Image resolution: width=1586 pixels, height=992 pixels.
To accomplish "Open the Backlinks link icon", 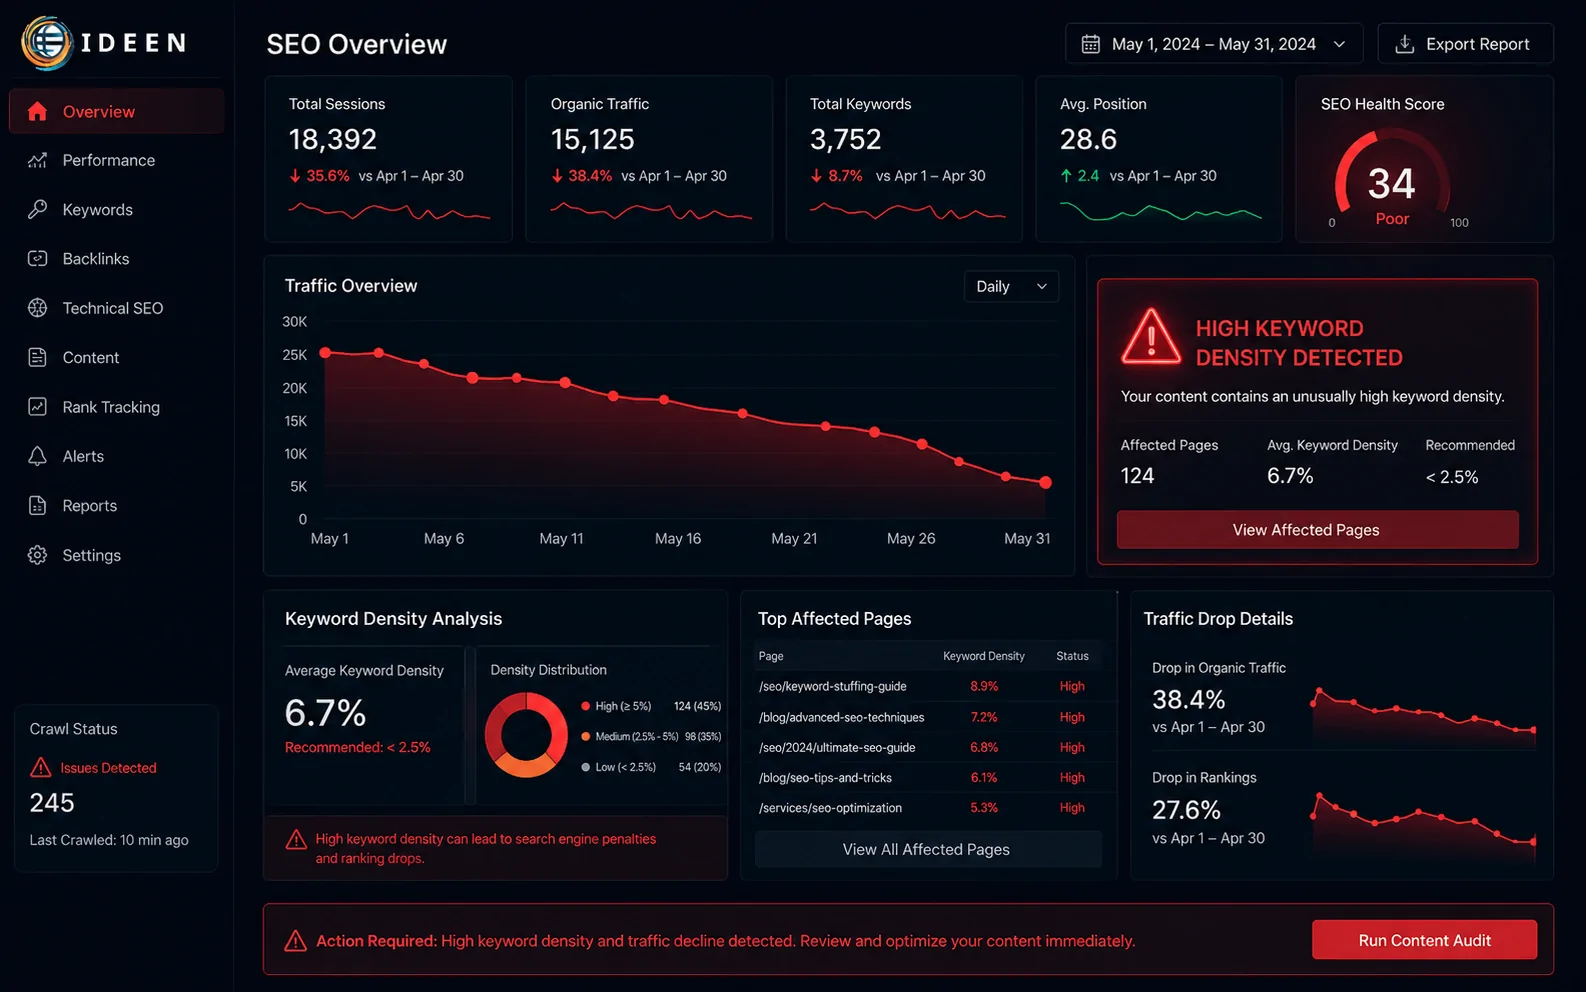I will (37, 258).
